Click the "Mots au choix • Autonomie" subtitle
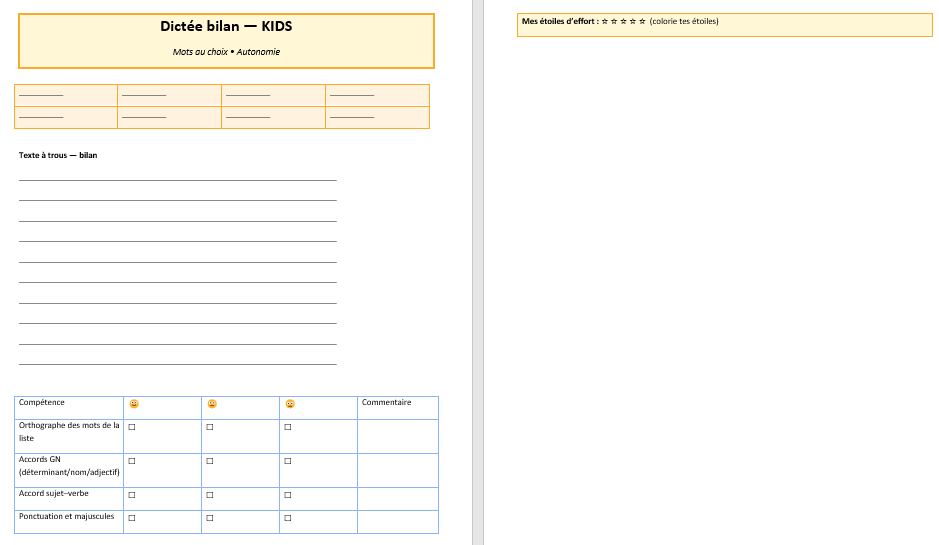939x545 pixels. click(x=226, y=52)
